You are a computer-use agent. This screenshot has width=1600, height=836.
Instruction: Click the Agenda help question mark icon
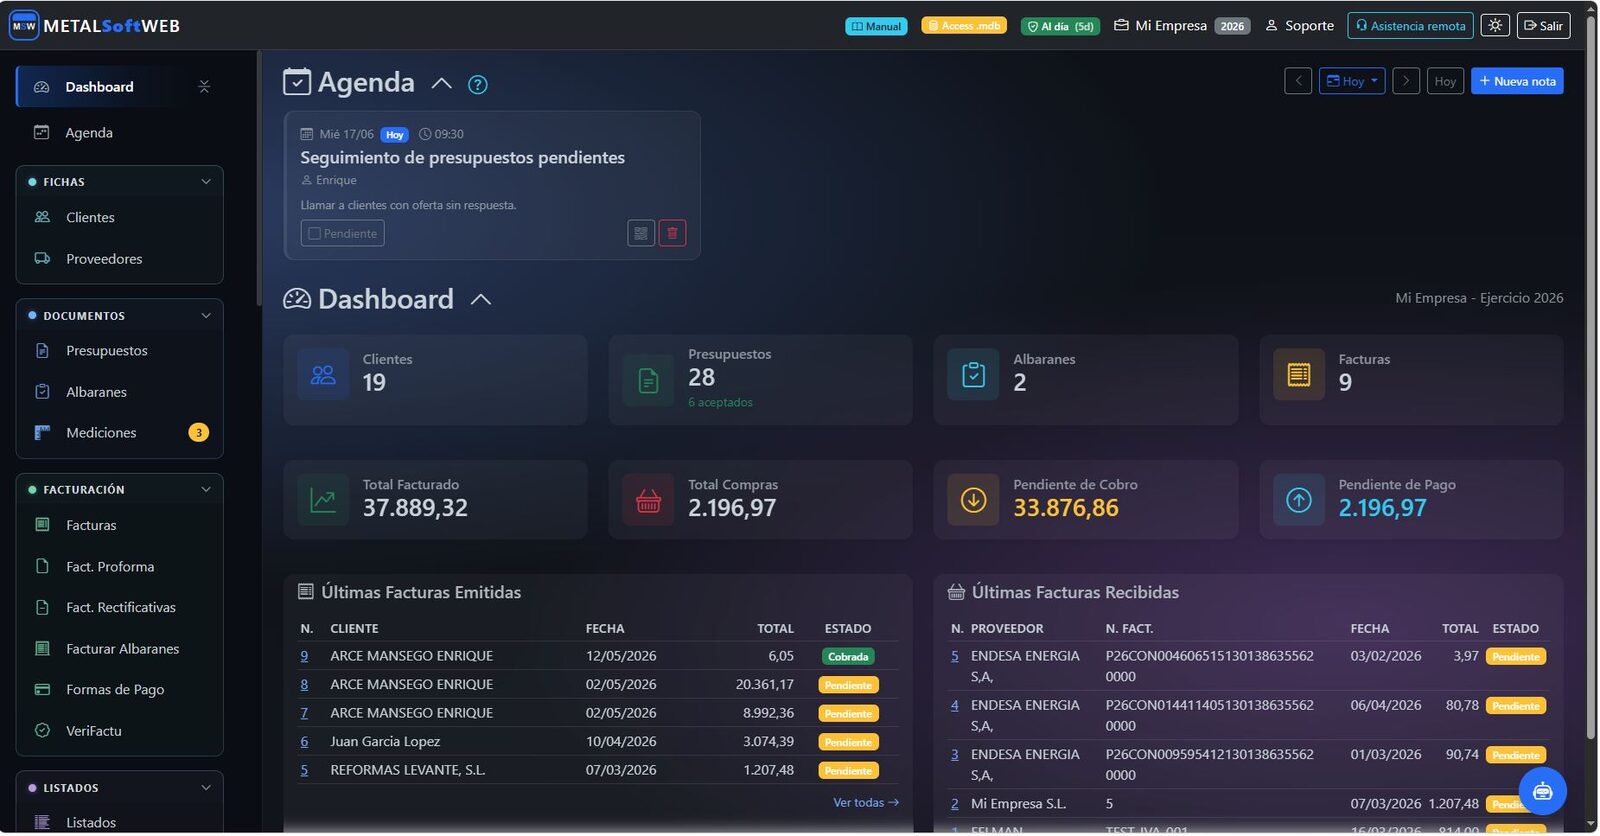point(478,85)
